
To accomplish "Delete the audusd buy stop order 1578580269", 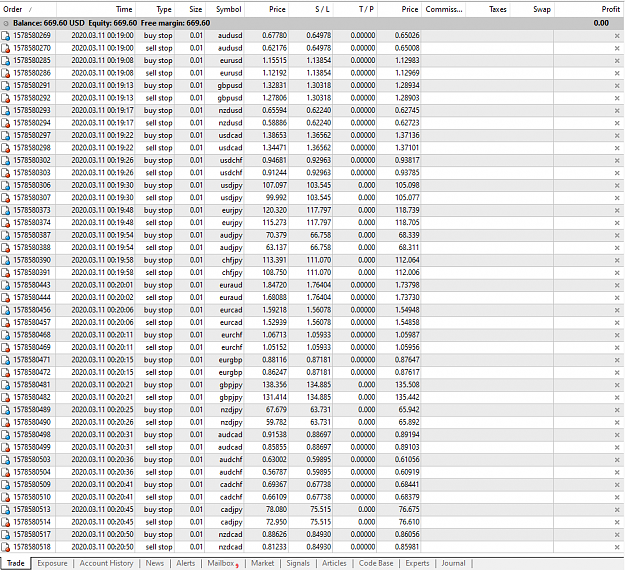I will pyautogui.click(x=617, y=36).
